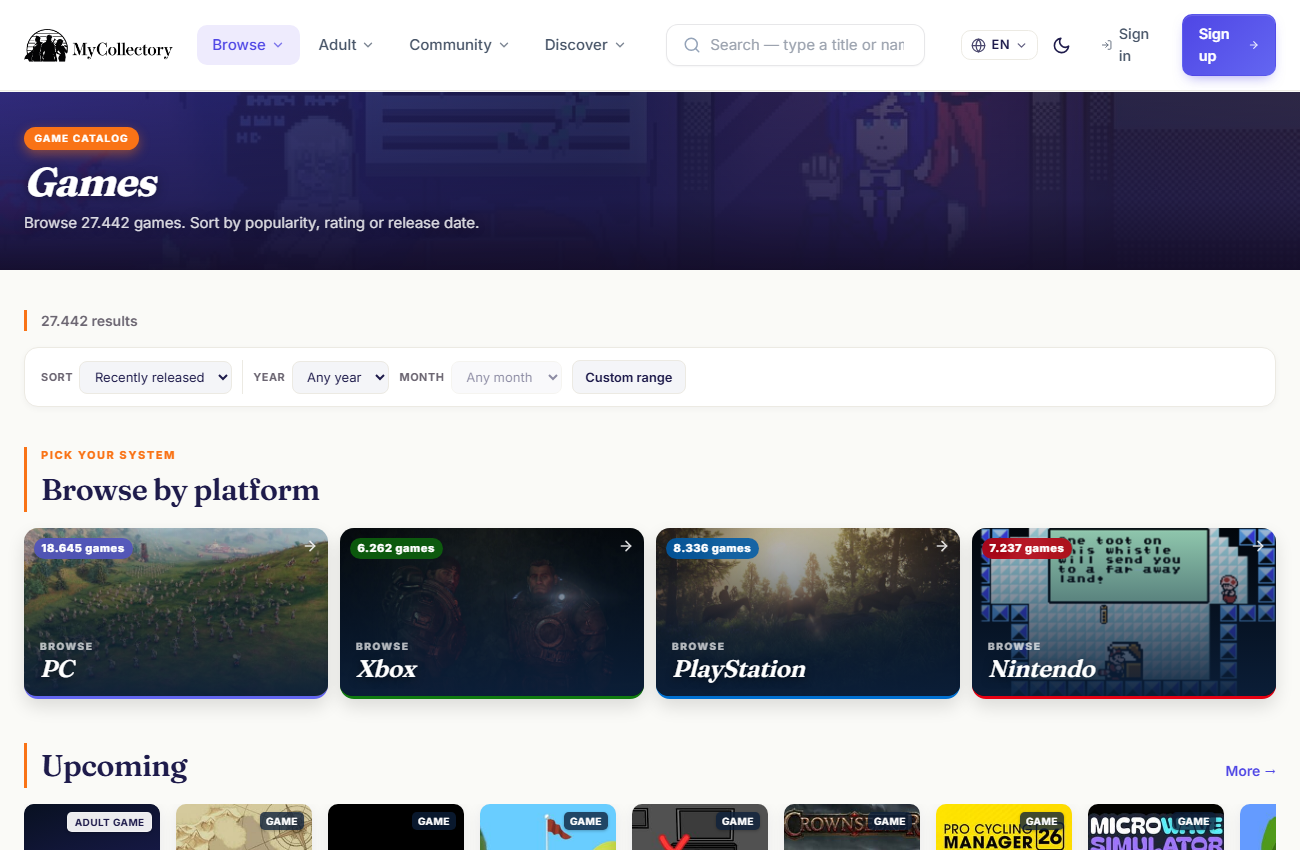Image resolution: width=1300 pixels, height=850 pixels.
Task: Open the Xbox platform card
Action: tap(492, 613)
